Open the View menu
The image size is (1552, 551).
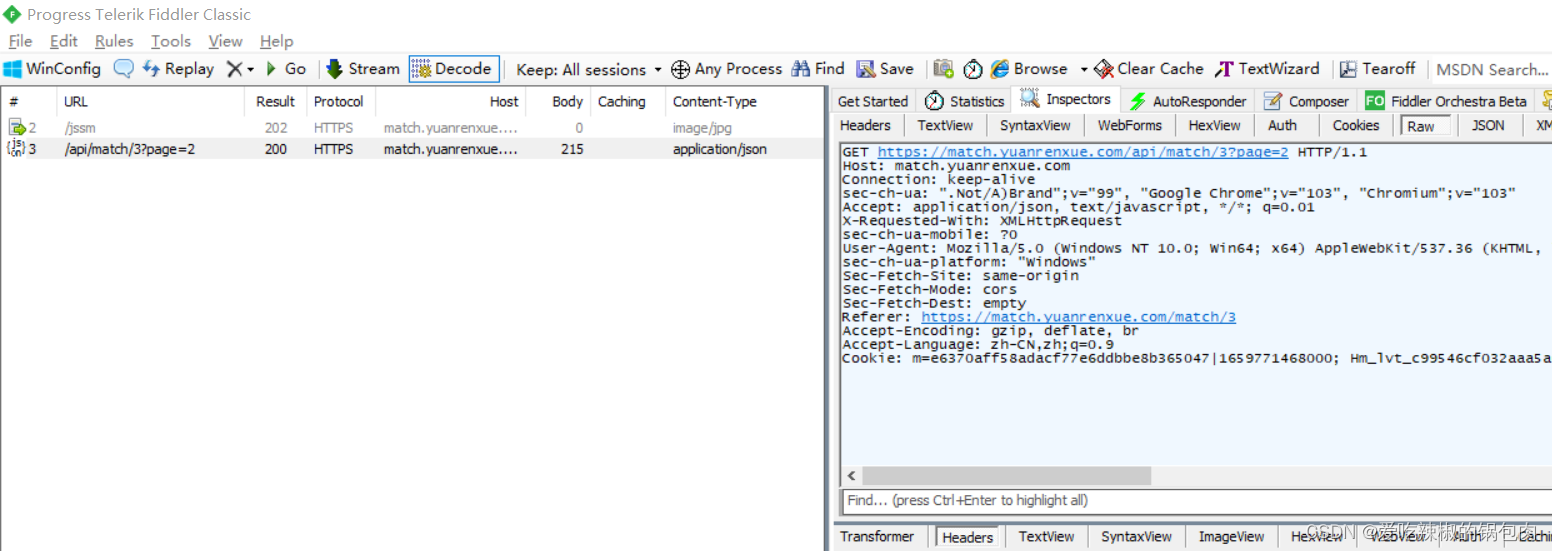click(225, 41)
